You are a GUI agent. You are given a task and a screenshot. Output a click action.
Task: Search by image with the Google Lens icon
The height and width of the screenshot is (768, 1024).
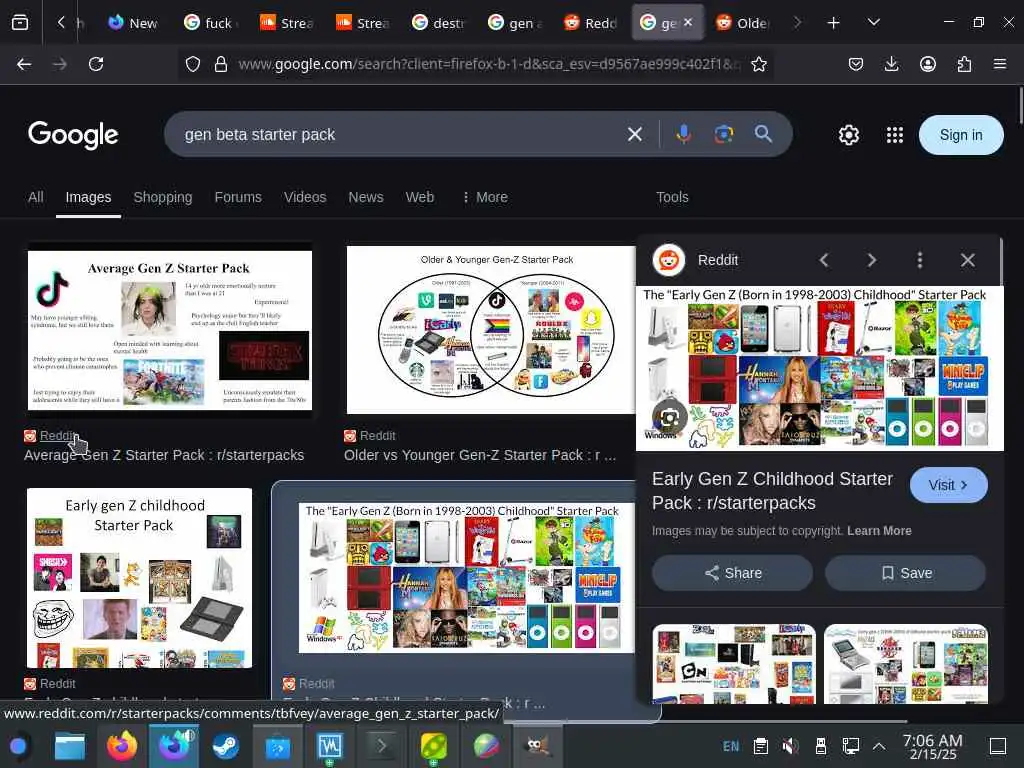(724, 135)
